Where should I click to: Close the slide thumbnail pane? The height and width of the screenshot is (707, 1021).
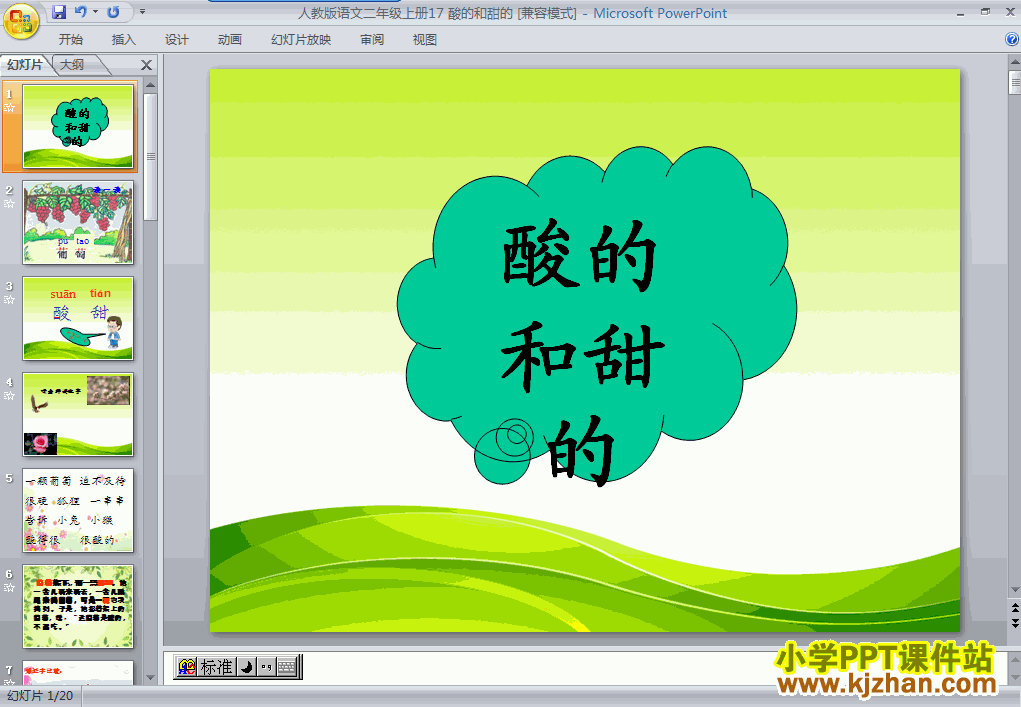click(x=147, y=65)
